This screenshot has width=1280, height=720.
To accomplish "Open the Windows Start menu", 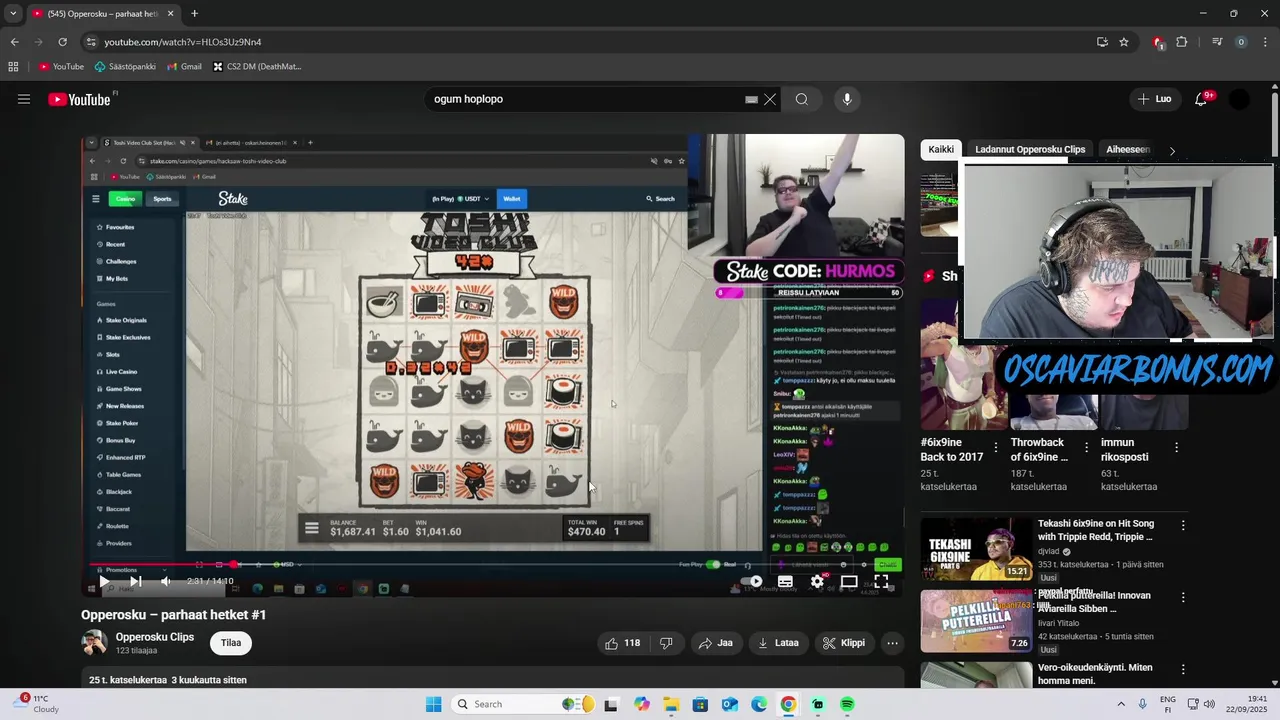I will 433,704.
